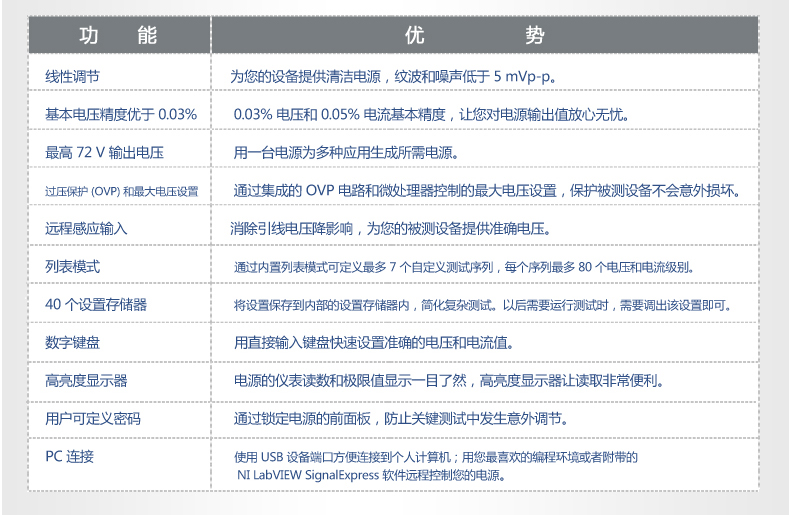Viewport: 790px width, 515px height.
Task: Select the description about 7 个自定义测试序列
Action: [x=463, y=267]
